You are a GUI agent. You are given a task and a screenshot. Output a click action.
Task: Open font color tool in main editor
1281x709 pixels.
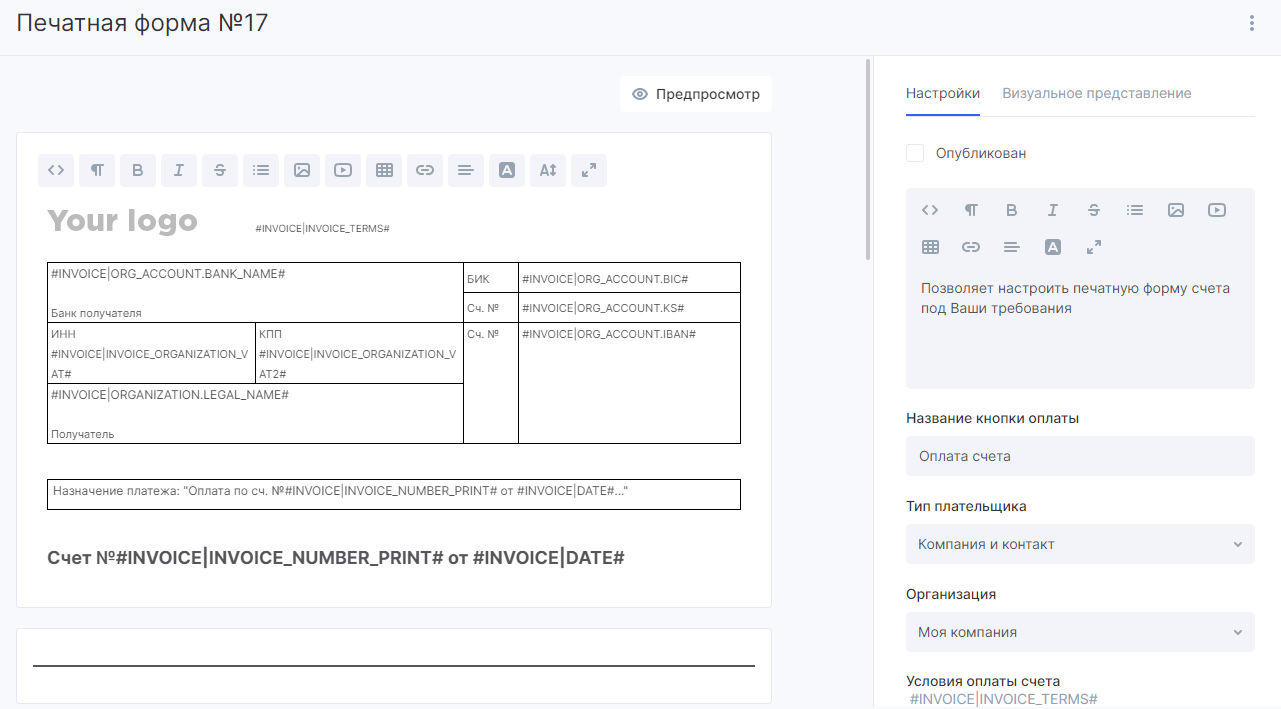(x=507, y=170)
